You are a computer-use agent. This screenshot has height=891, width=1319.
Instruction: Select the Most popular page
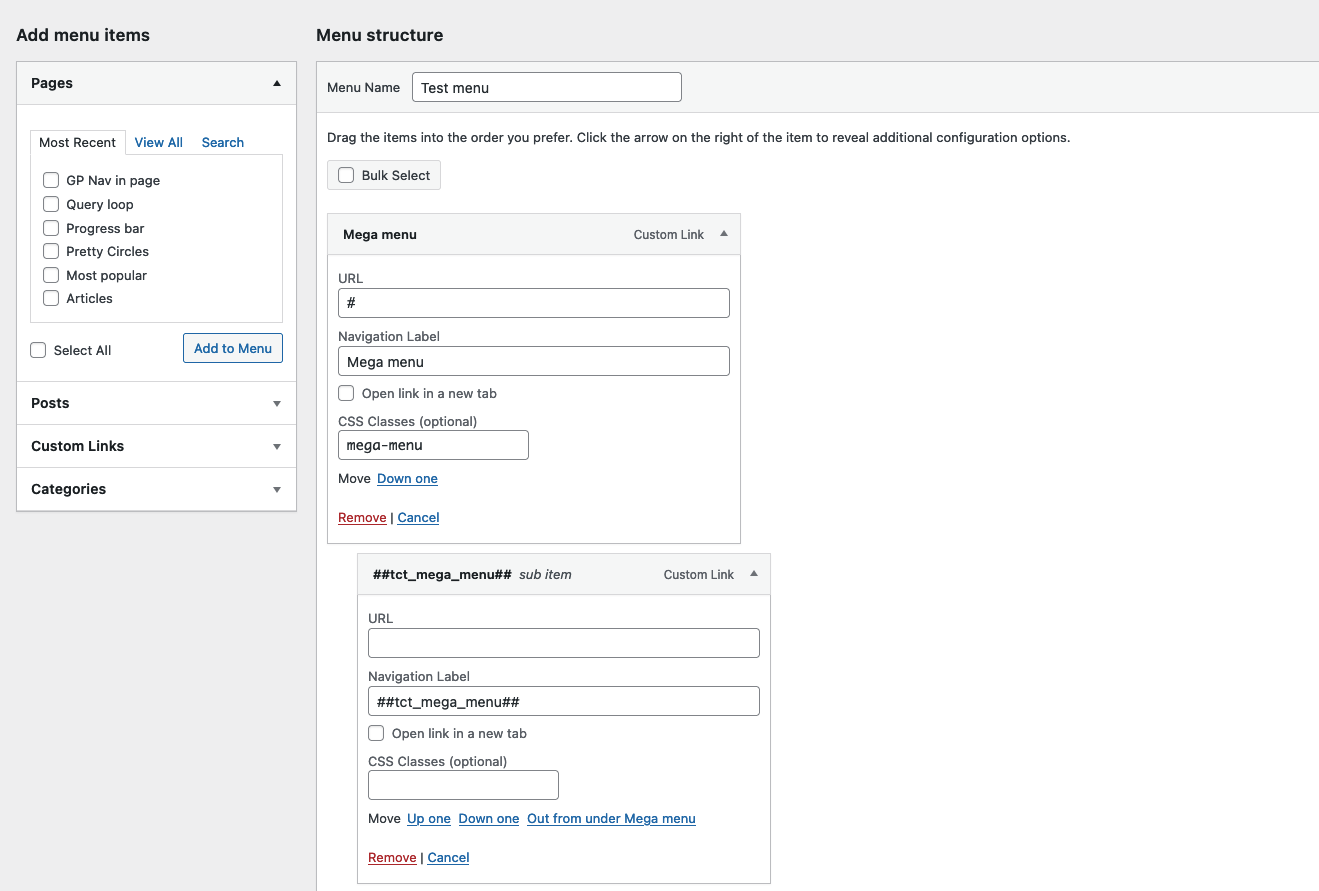[x=51, y=275]
